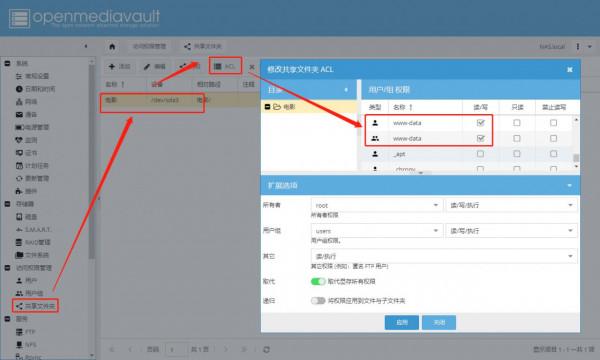Image resolution: width=600 pixels, height=360 pixels.
Task: Open General Settings item with sliders icon
Action: point(33,76)
